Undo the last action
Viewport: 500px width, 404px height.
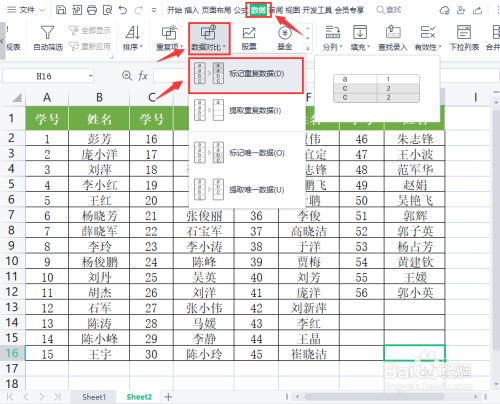pyautogui.click(x=123, y=10)
